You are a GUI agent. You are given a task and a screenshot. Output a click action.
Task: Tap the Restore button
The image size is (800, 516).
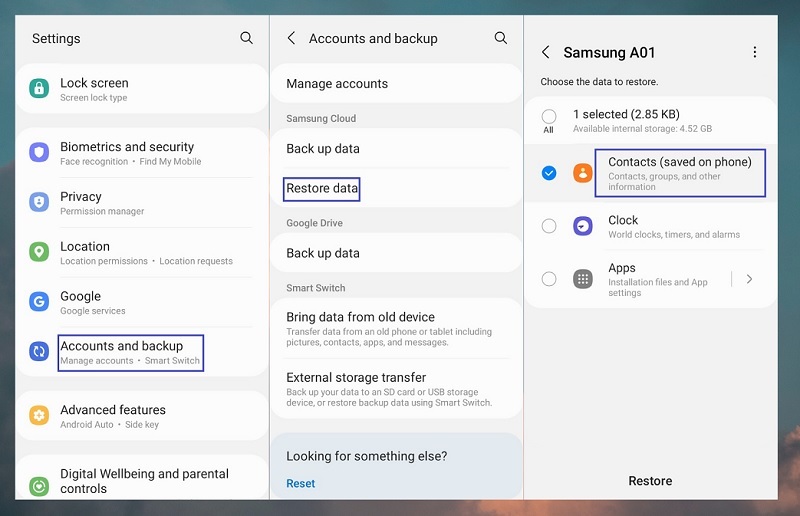[x=650, y=481]
